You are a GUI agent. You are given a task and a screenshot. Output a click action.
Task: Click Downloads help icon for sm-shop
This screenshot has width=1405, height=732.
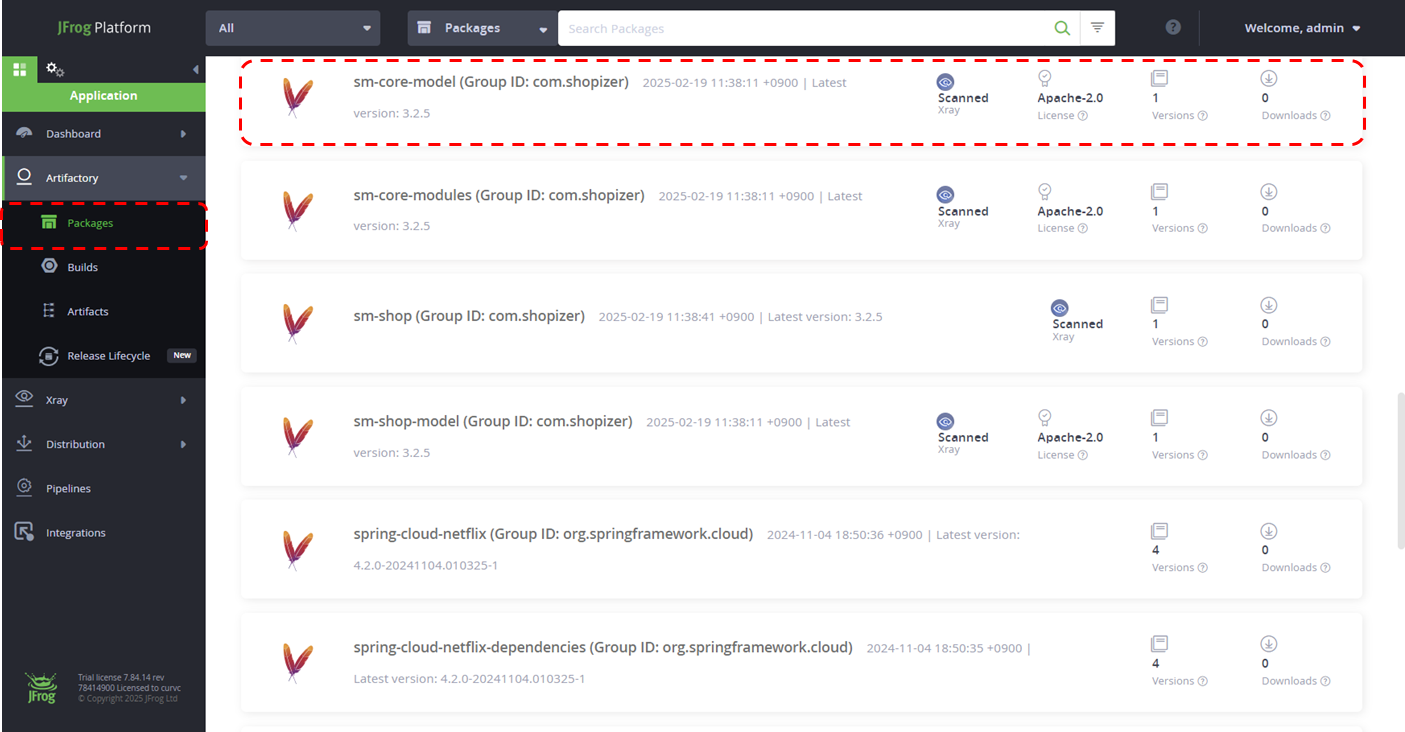click(x=1326, y=342)
